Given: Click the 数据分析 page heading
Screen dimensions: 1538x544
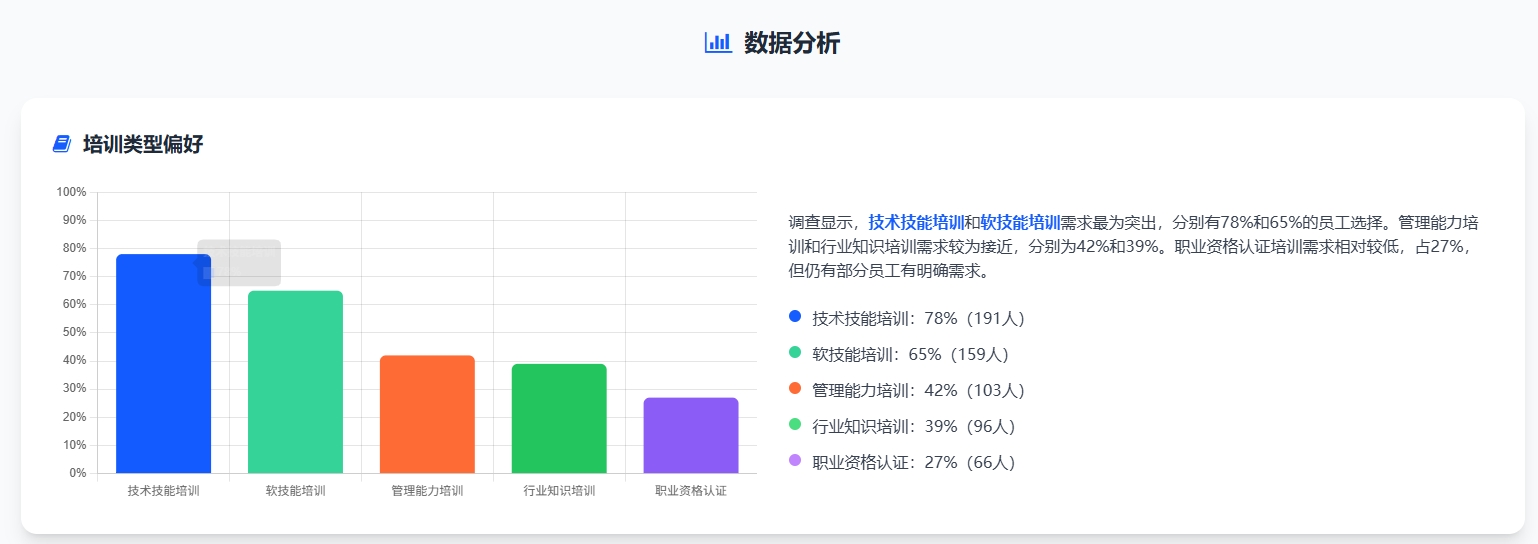Looking at the screenshot, I should pos(792,43).
